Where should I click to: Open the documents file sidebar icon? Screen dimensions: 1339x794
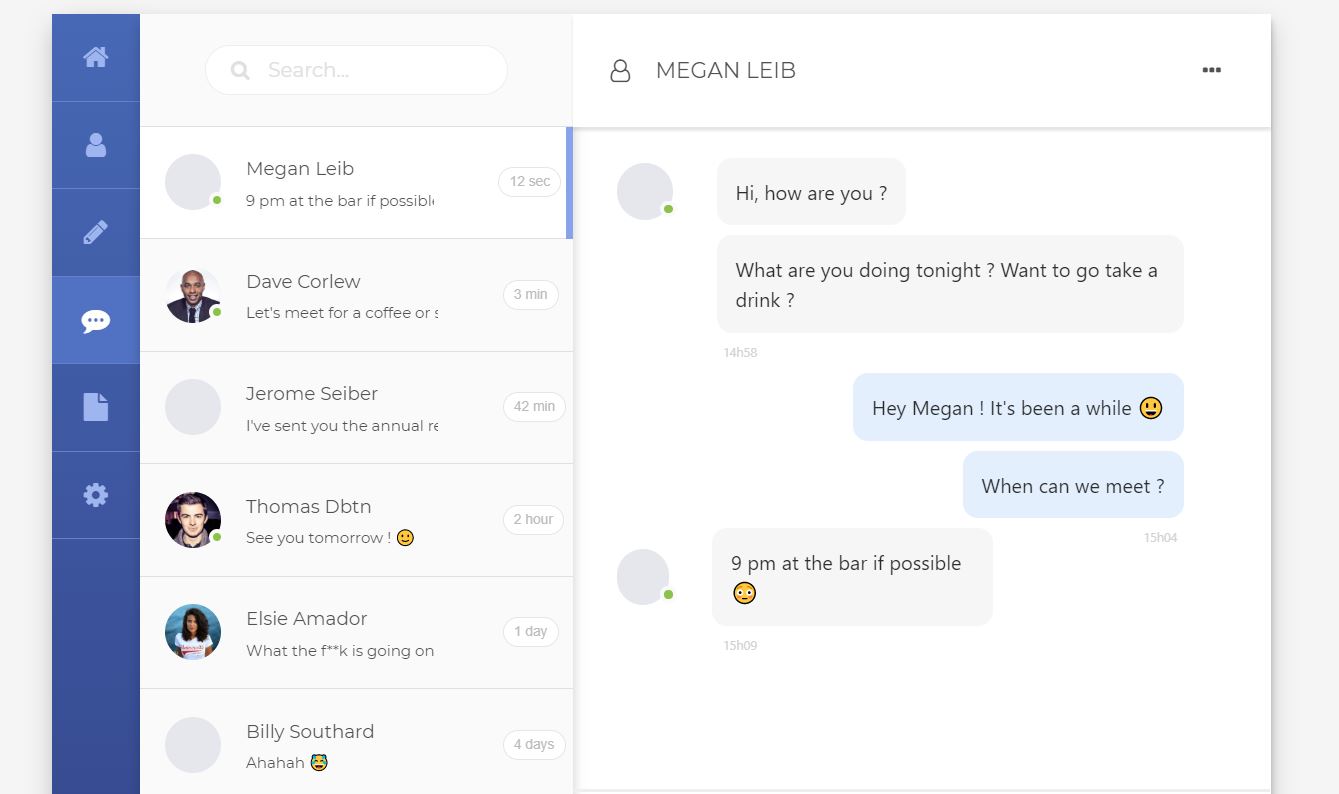coord(96,407)
